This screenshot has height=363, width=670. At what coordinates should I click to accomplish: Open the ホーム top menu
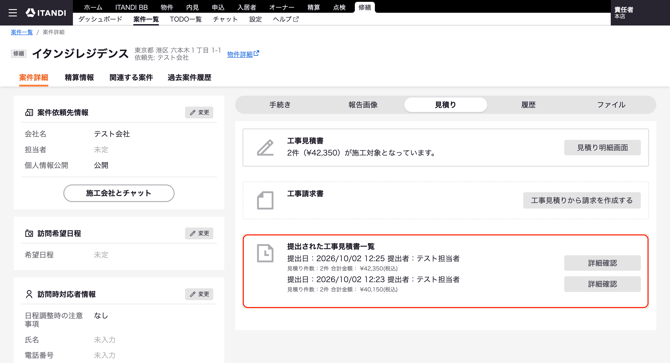click(93, 7)
